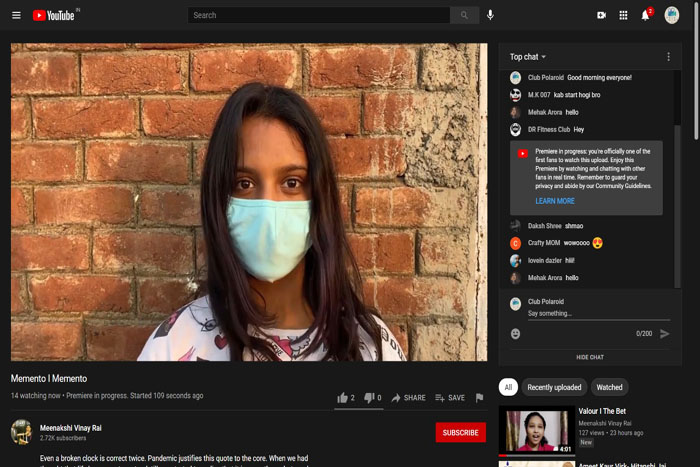Click the 2.72K subscribers text
The width and height of the screenshot is (700, 467).
63,438
